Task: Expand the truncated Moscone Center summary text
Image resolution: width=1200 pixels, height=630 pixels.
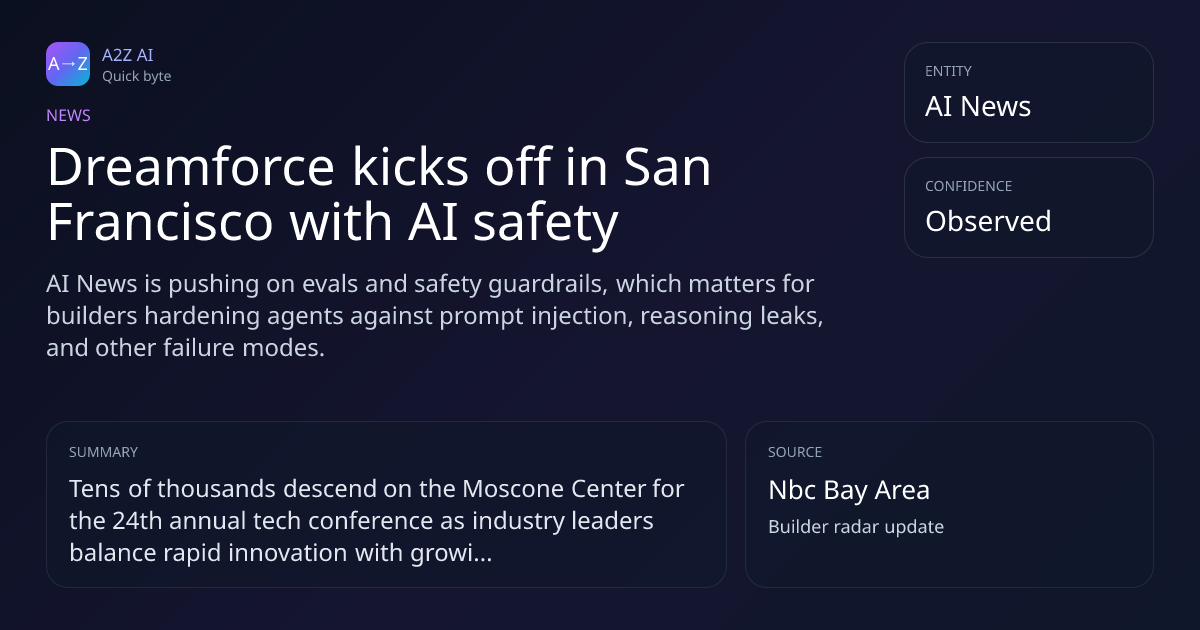Action: (377, 521)
